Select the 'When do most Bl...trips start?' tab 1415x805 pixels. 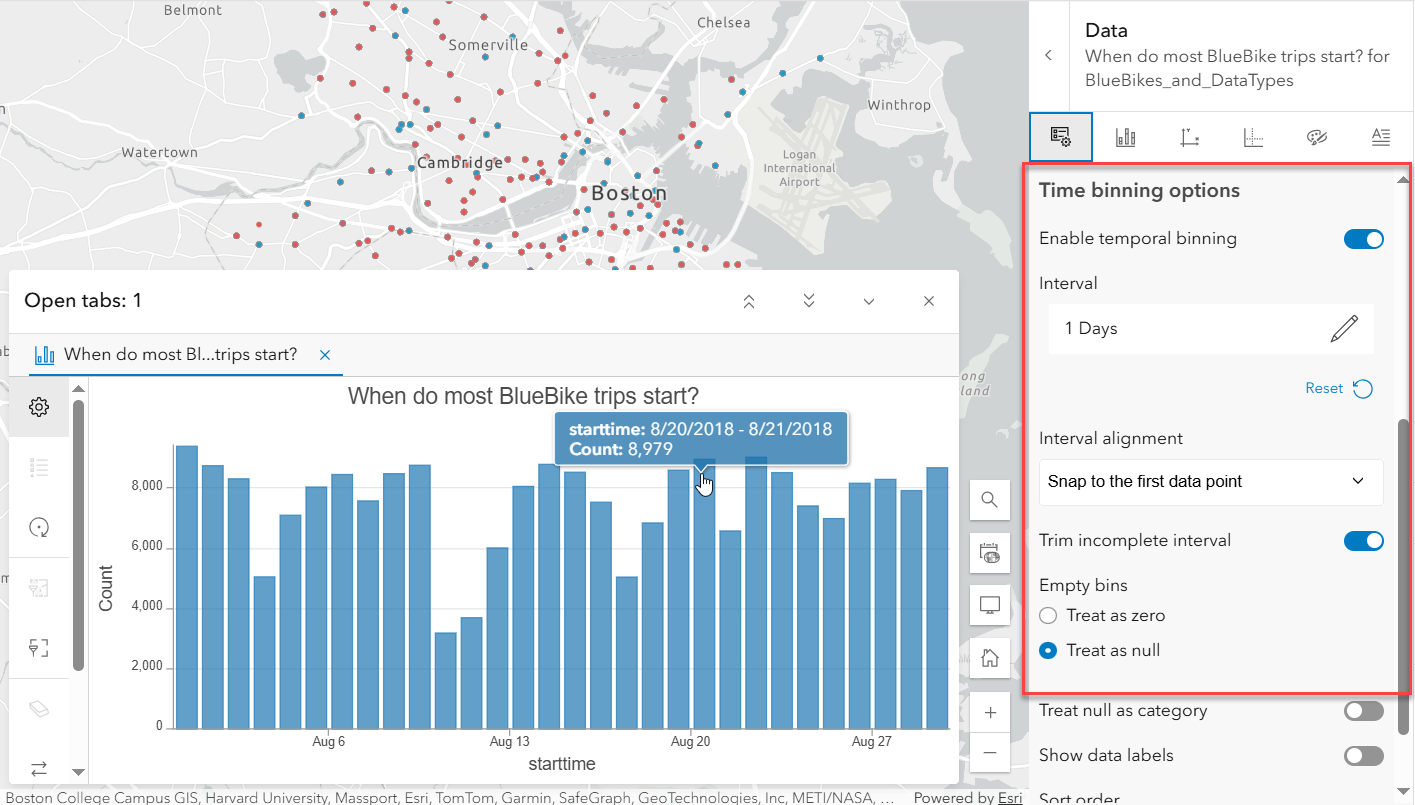180,355
